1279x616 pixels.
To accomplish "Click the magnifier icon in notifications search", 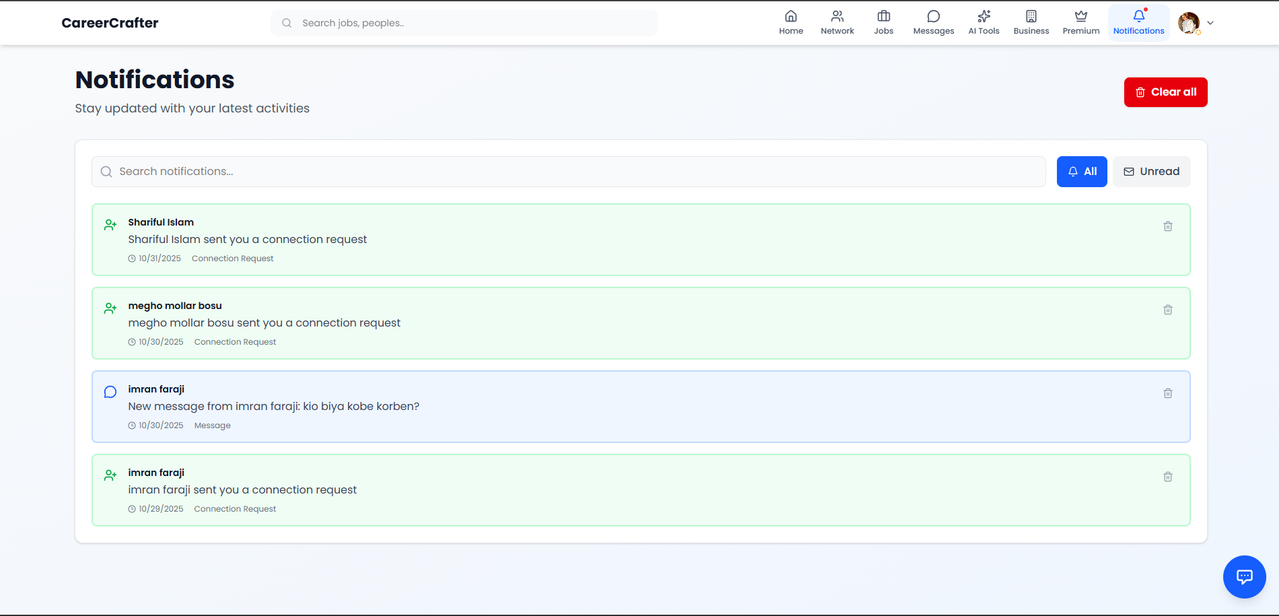I will coord(106,172).
